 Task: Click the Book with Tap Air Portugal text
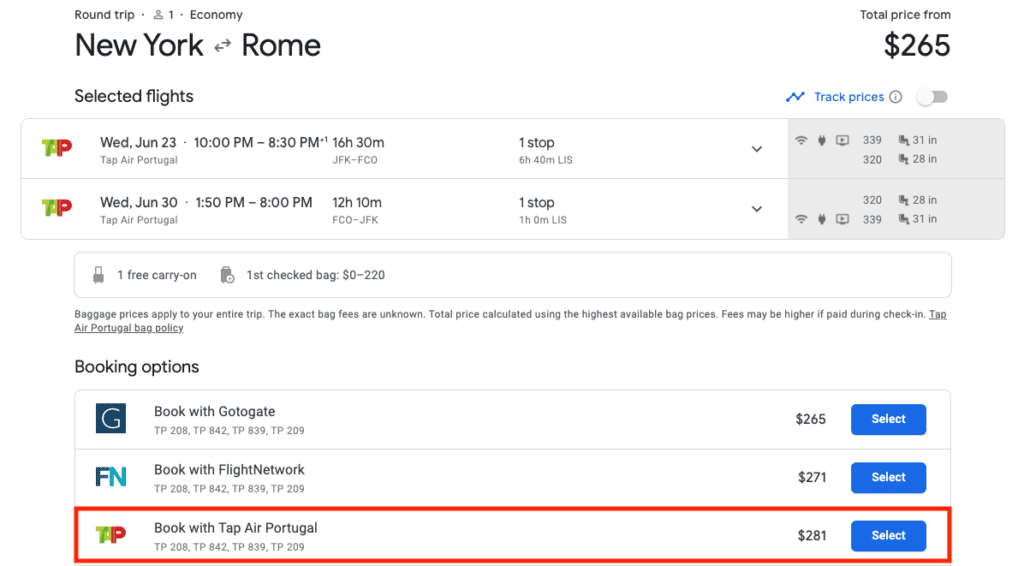pos(236,528)
